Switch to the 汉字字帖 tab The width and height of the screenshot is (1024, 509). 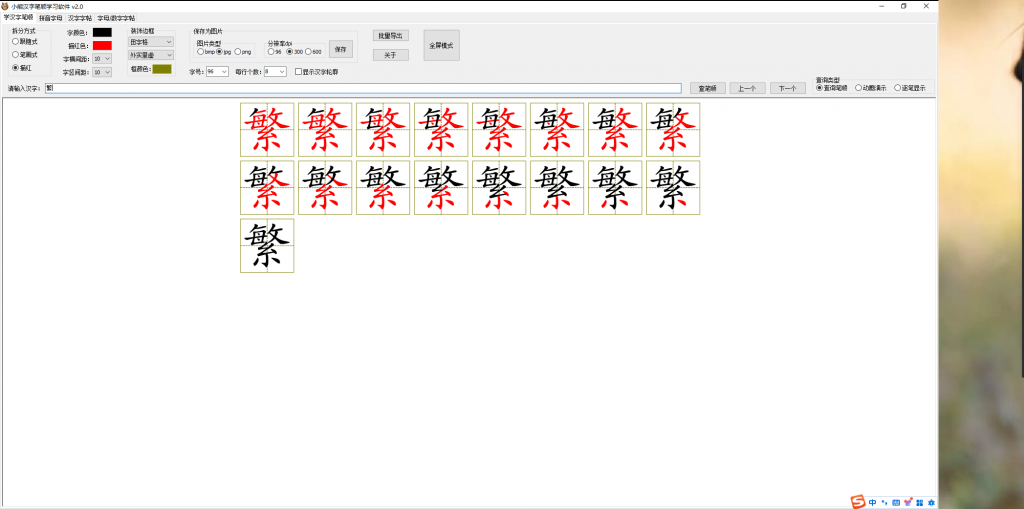[x=80, y=18]
